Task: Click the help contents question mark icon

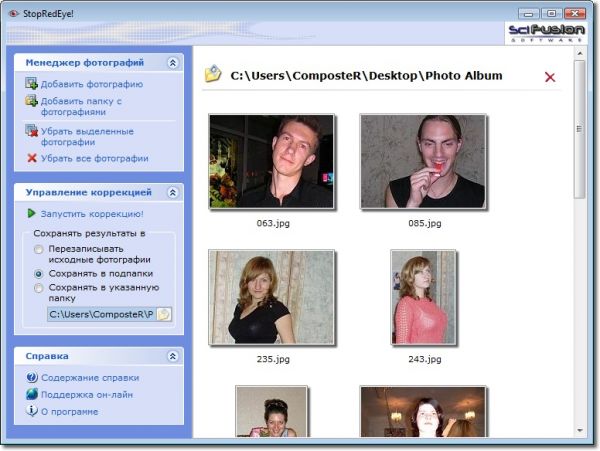Action: tap(32, 377)
